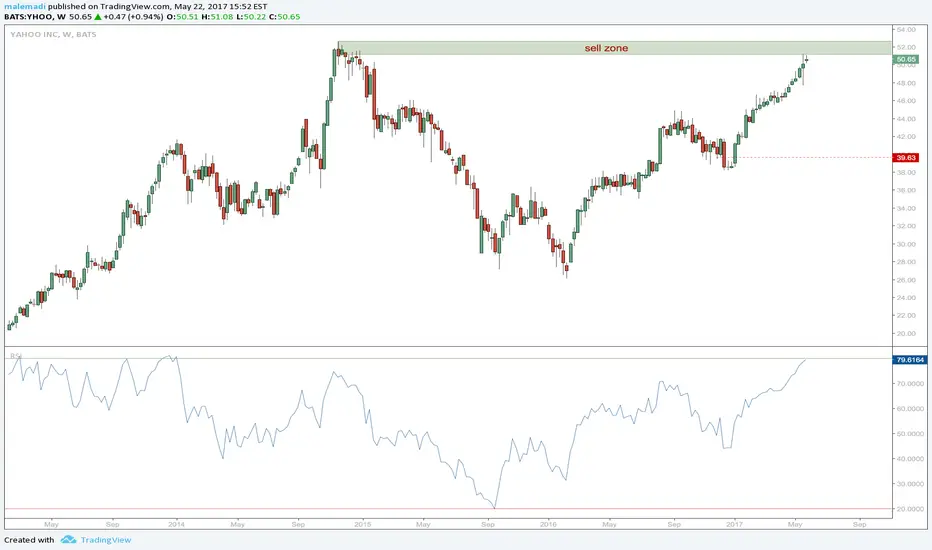Click the 20.0000 RSI axis label

910,509
